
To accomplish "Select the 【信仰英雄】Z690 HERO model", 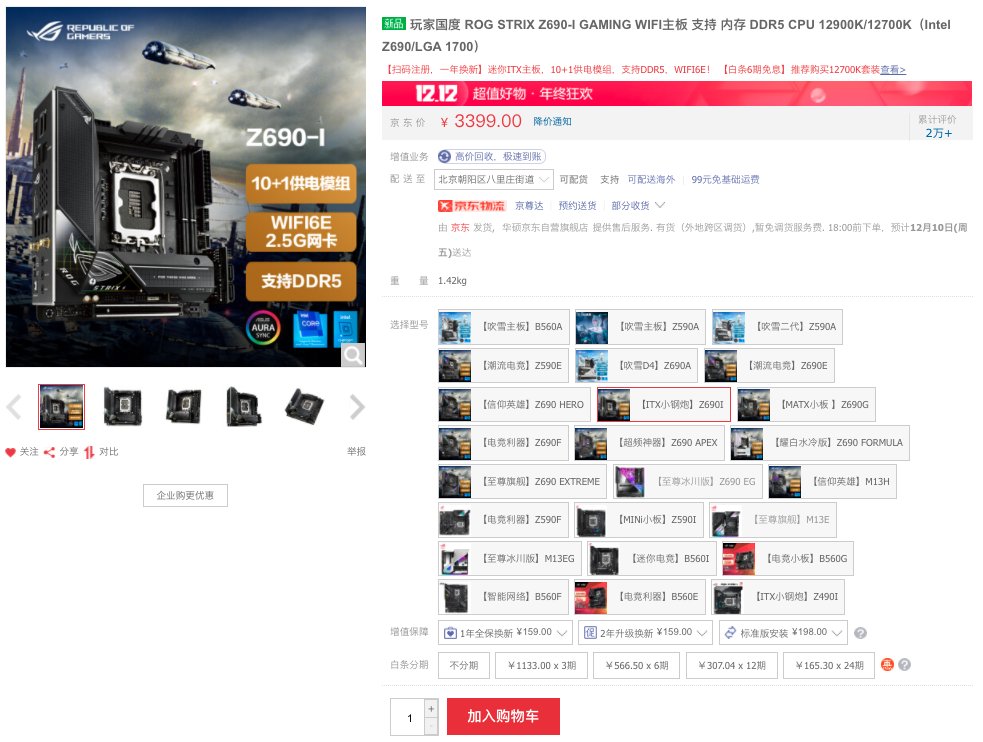I will click(514, 404).
